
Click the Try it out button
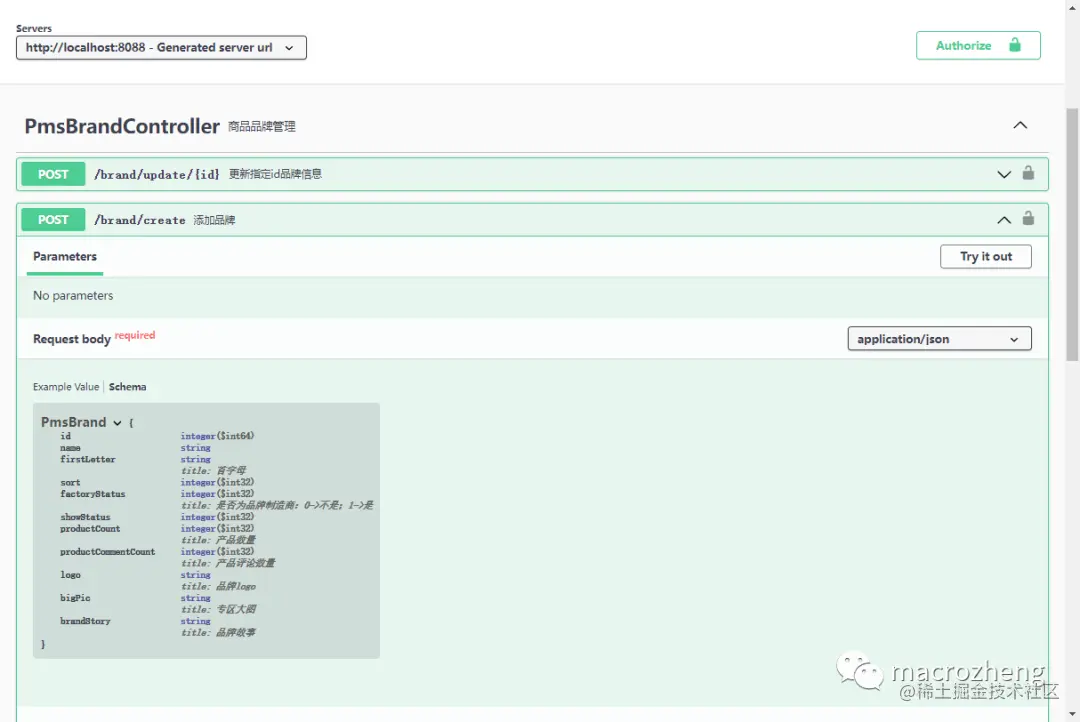pos(985,256)
